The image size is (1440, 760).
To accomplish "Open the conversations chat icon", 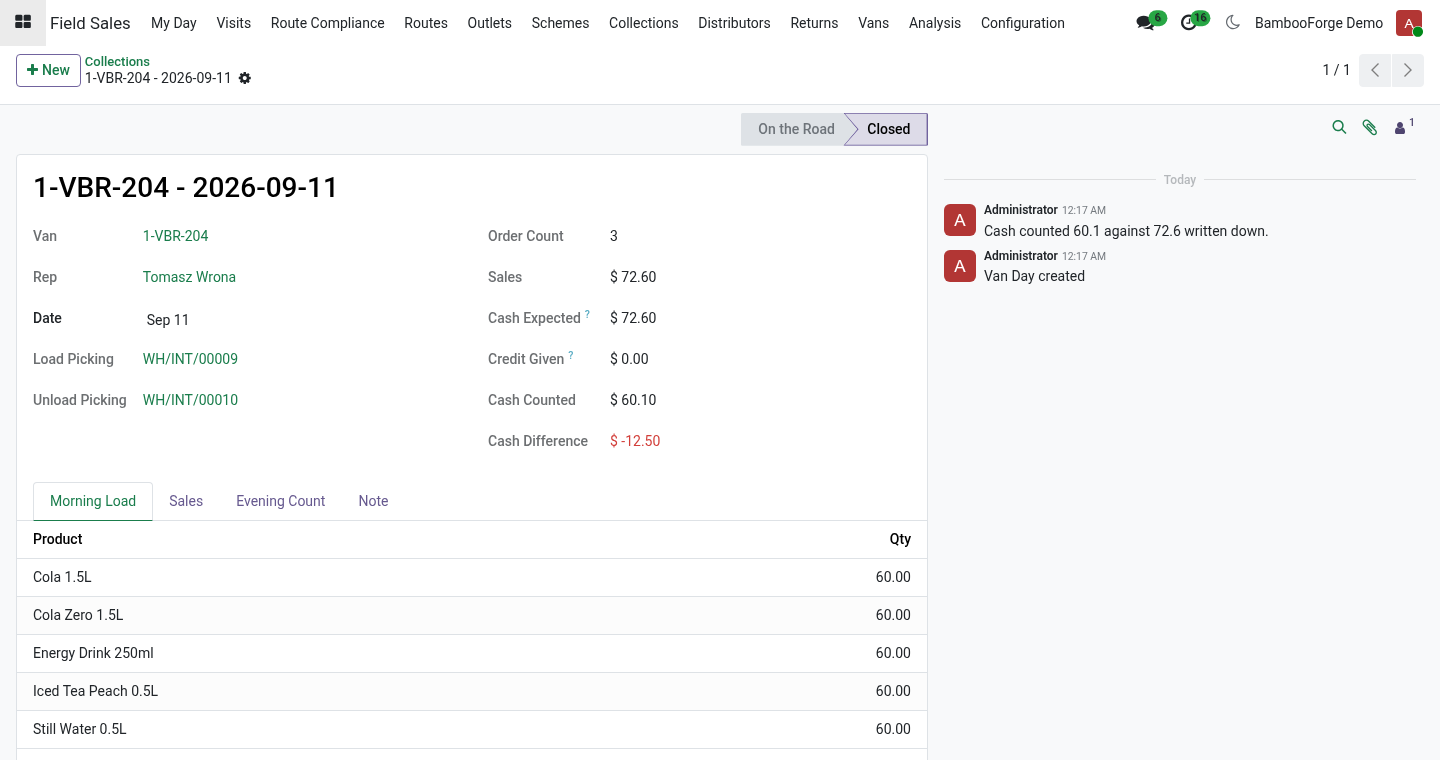I will click(1145, 23).
